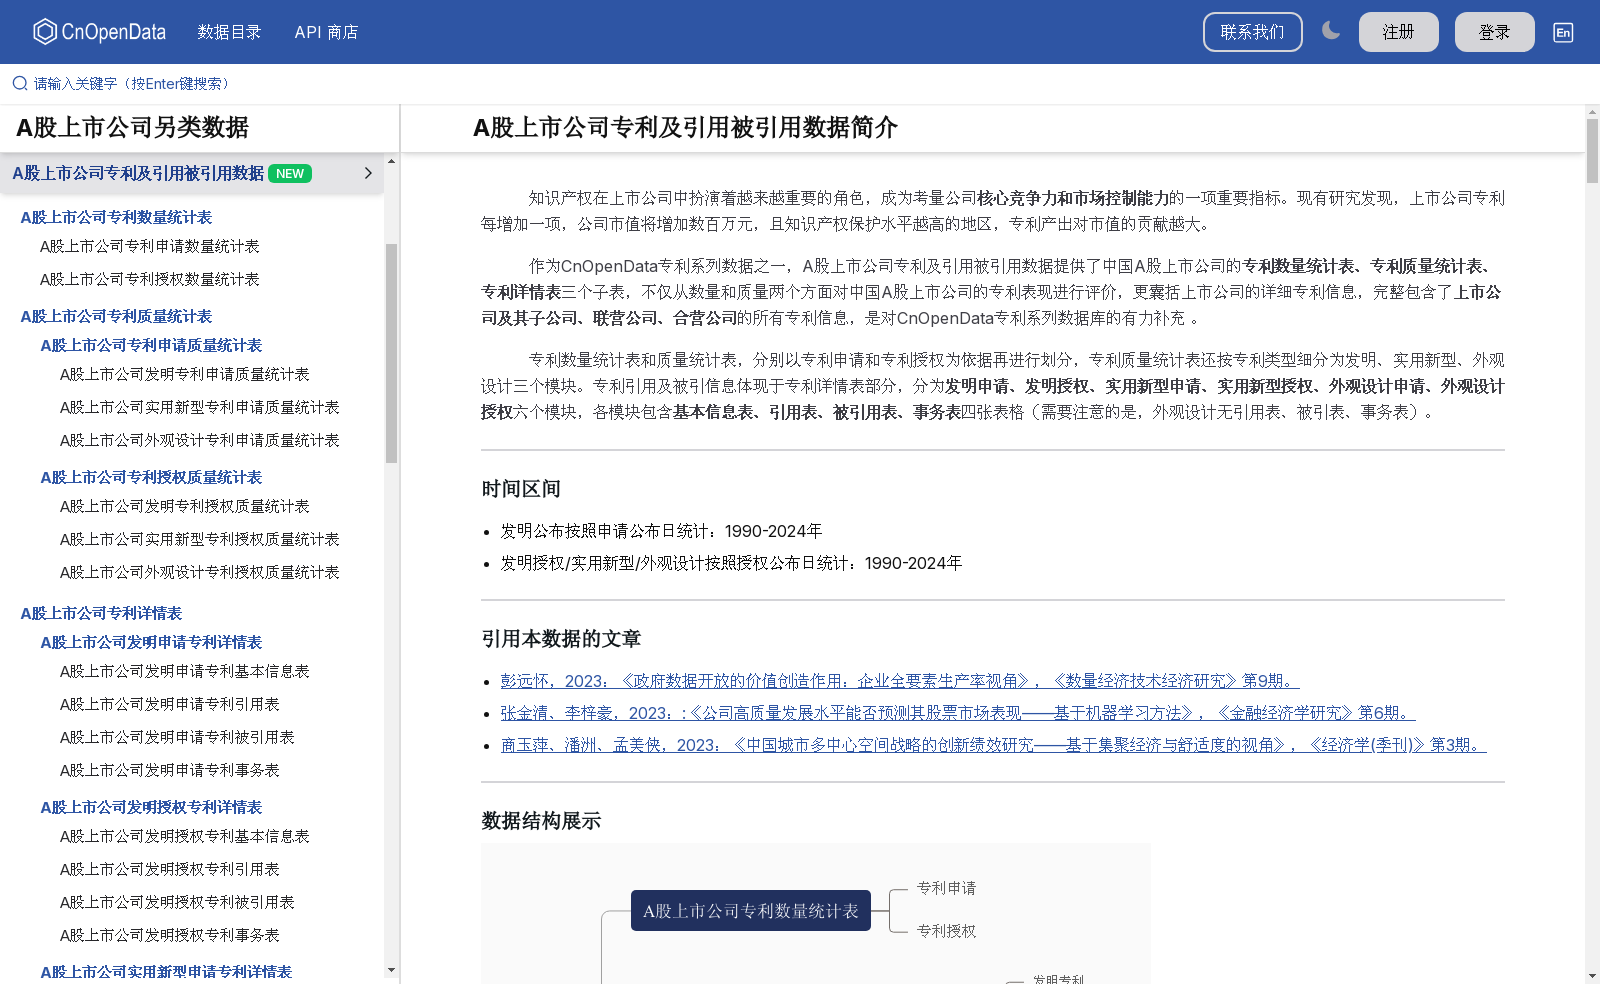Click the CnOpenData logo
1600x1000 pixels.
[99, 32]
